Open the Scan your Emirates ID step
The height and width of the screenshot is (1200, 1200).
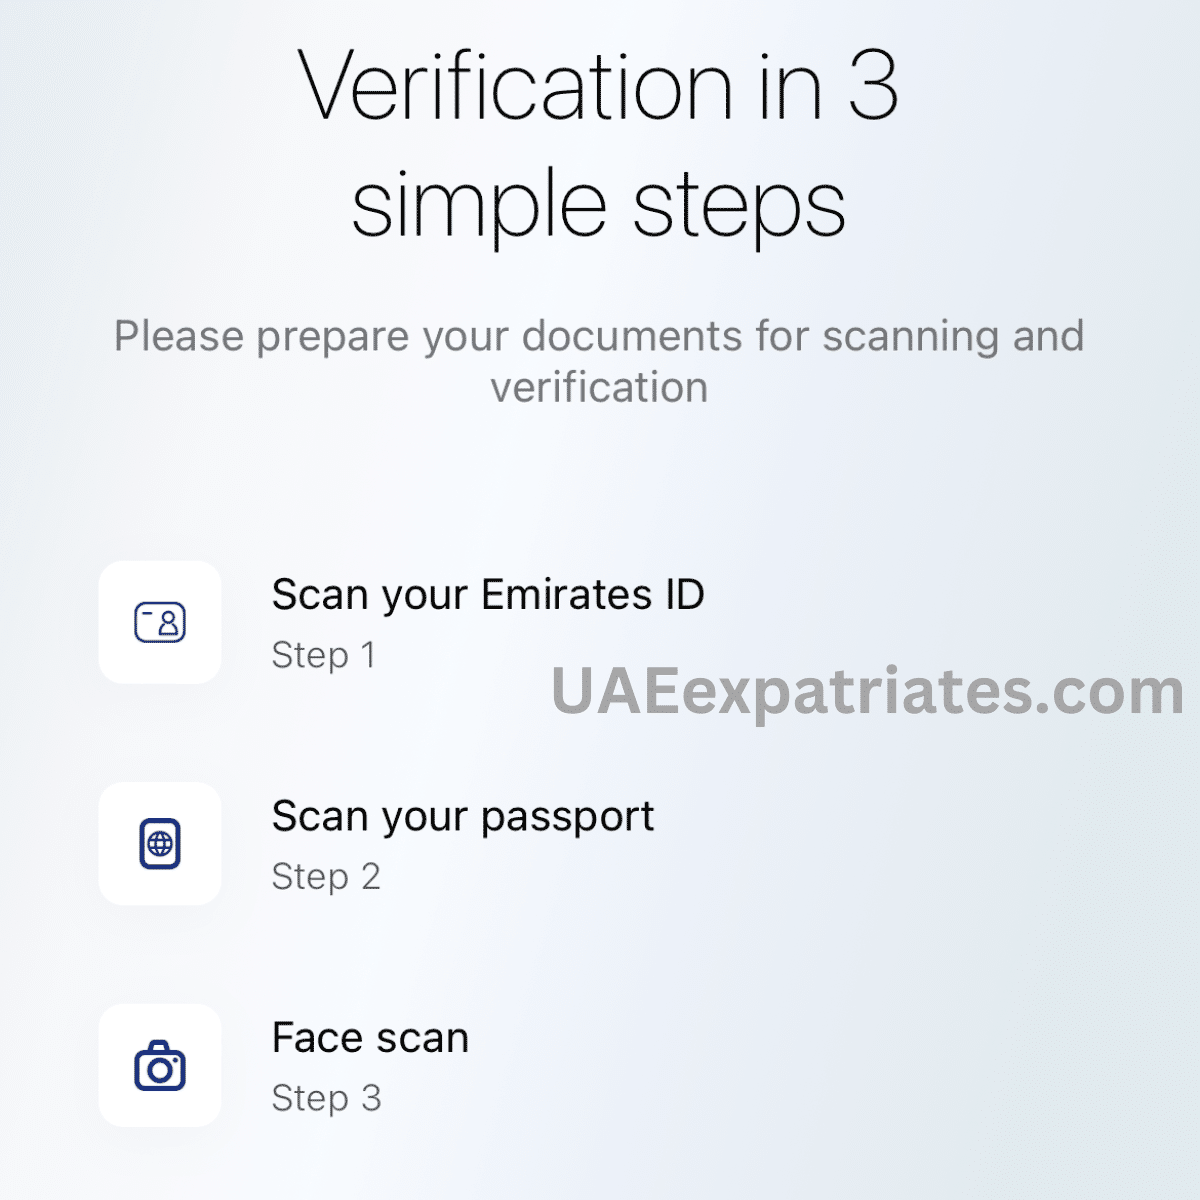(x=489, y=594)
